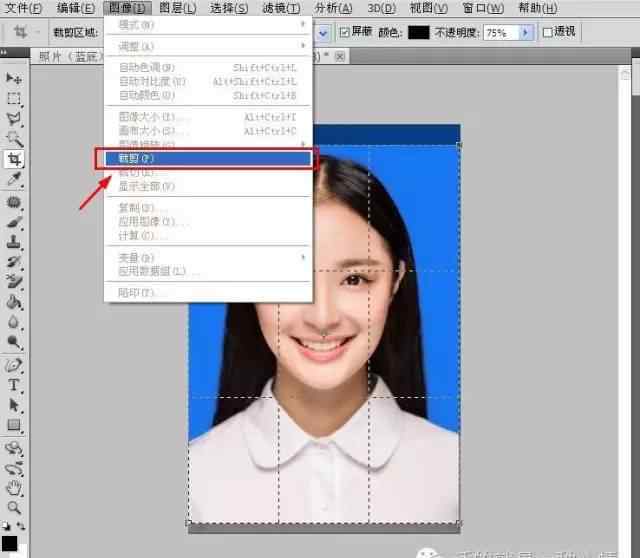This screenshot has height=558, width=640.
Task: Choose 自动对比度 menu entry
Action: [208, 81]
